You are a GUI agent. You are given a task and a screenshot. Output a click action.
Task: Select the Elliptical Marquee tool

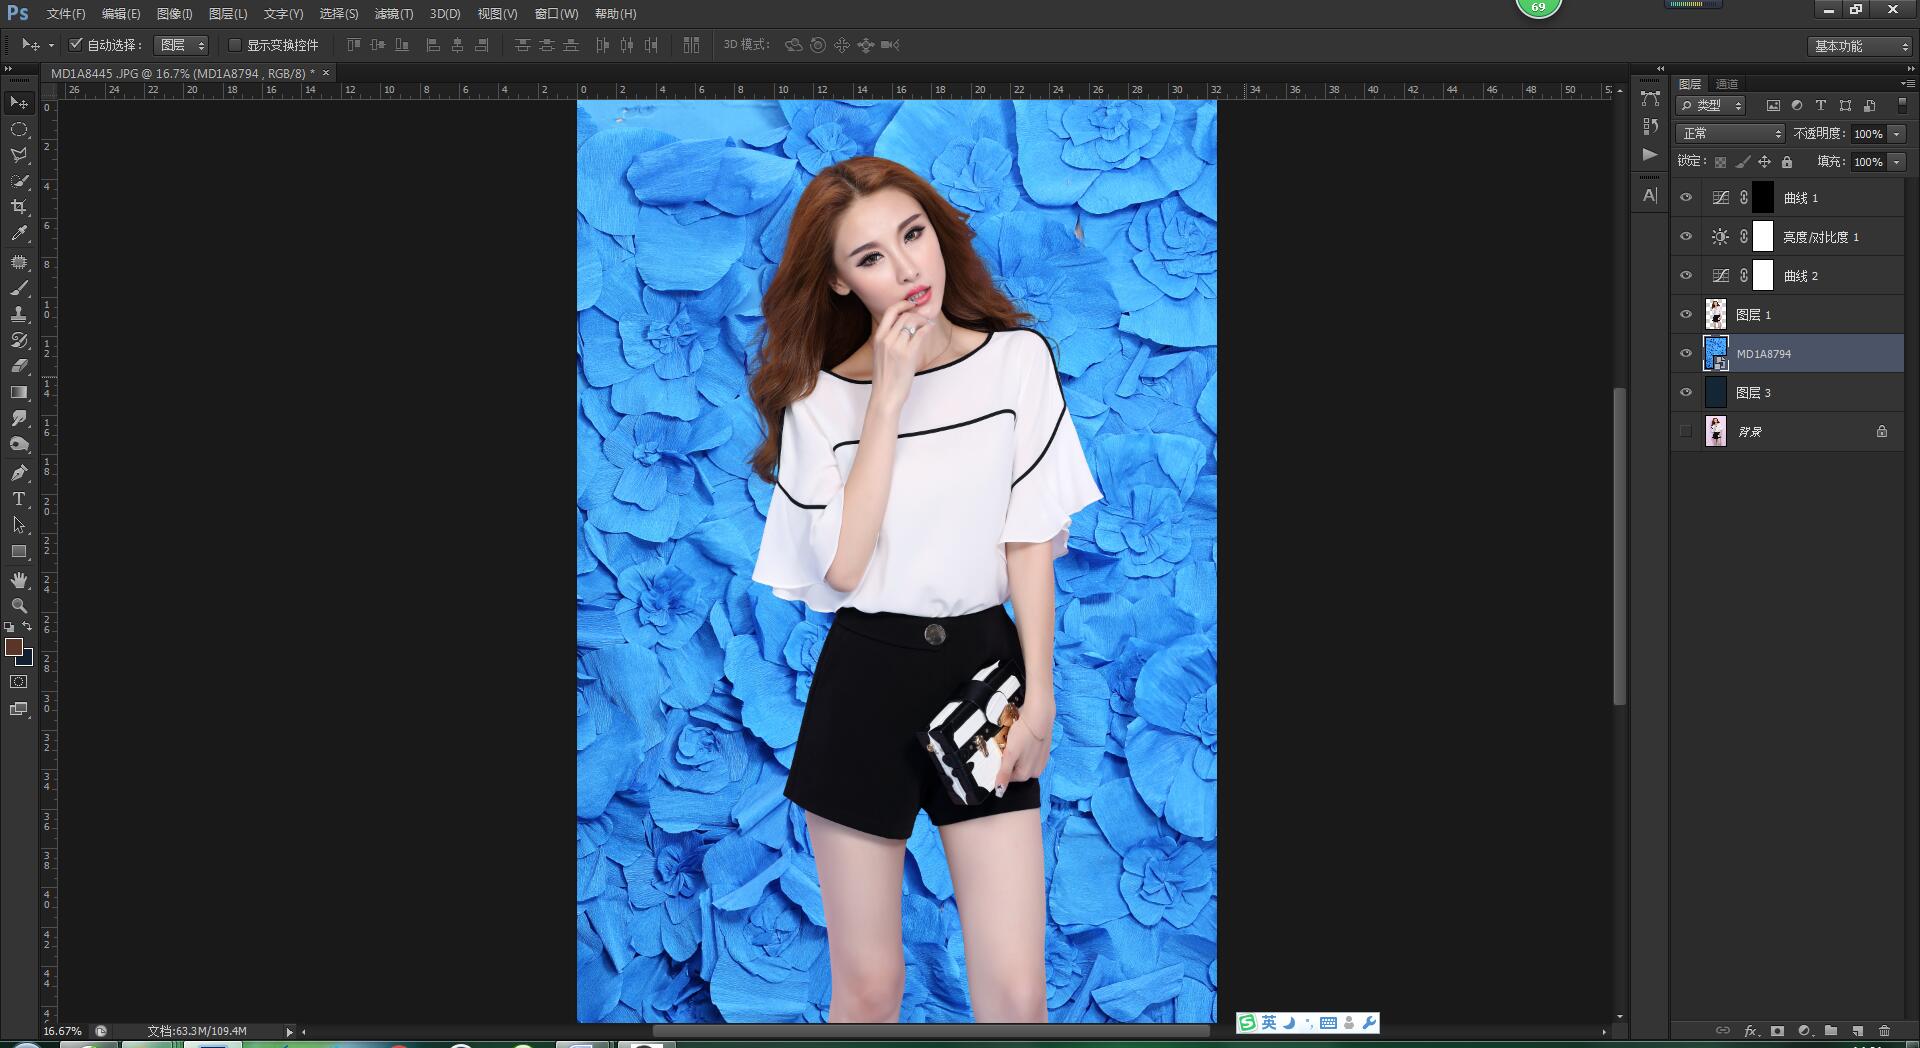coord(19,129)
